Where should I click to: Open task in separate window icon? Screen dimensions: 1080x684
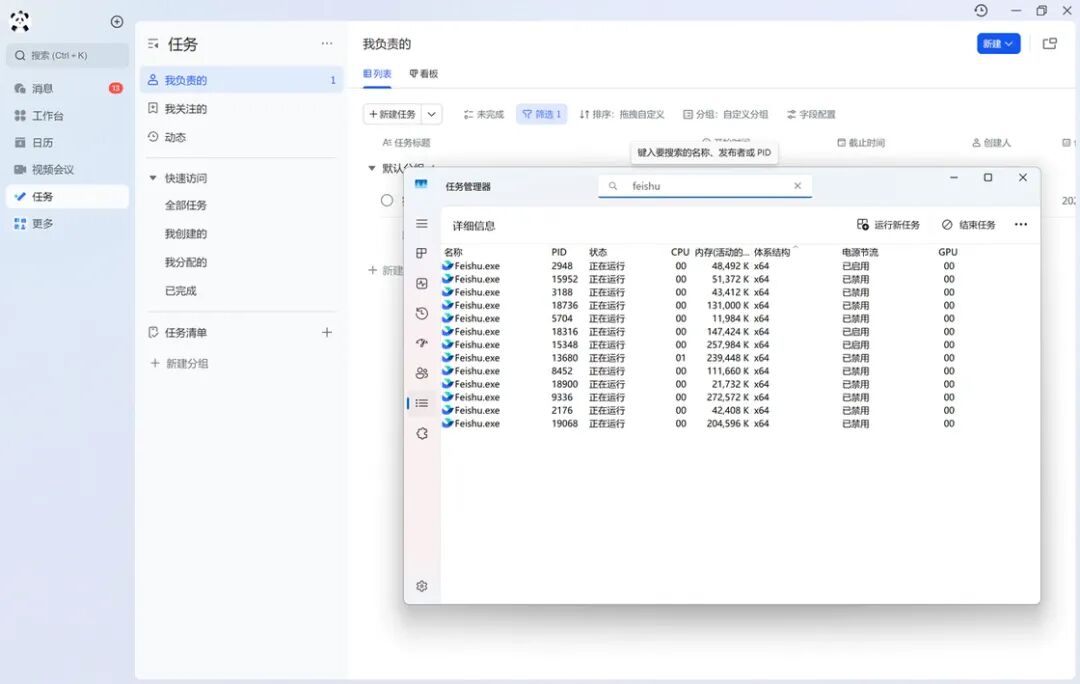tap(1050, 44)
